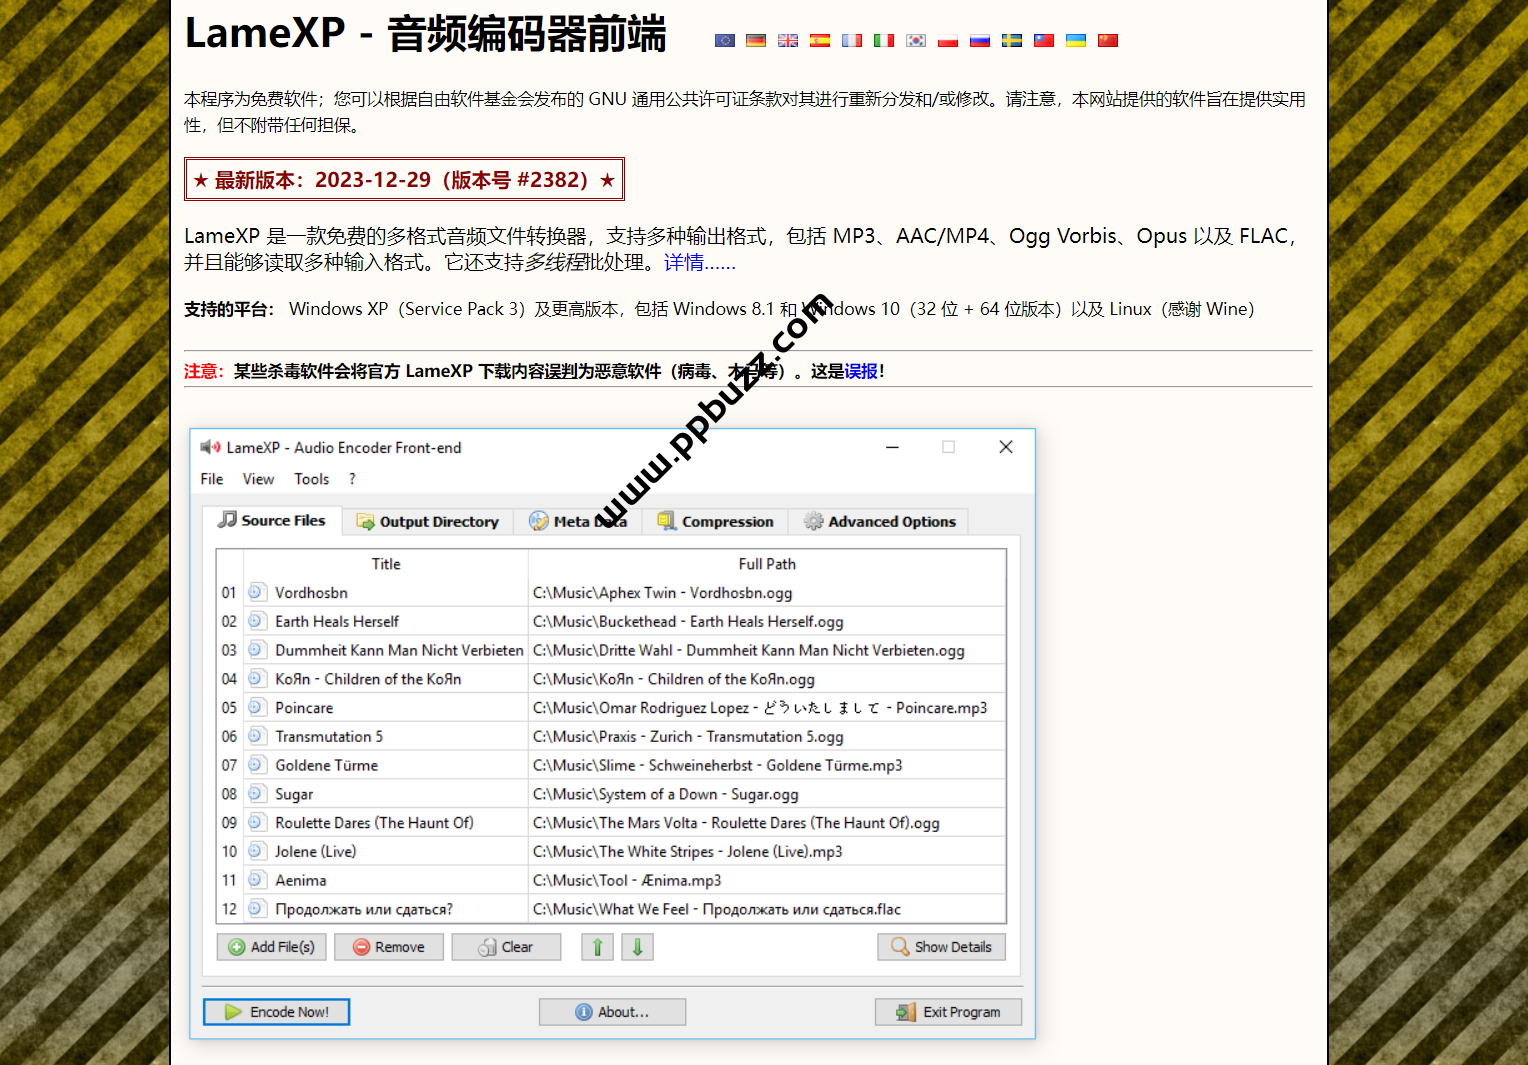Follow the 详情…… details link
This screenshot has width=1528, height=1065.
(x=700, y=263)
